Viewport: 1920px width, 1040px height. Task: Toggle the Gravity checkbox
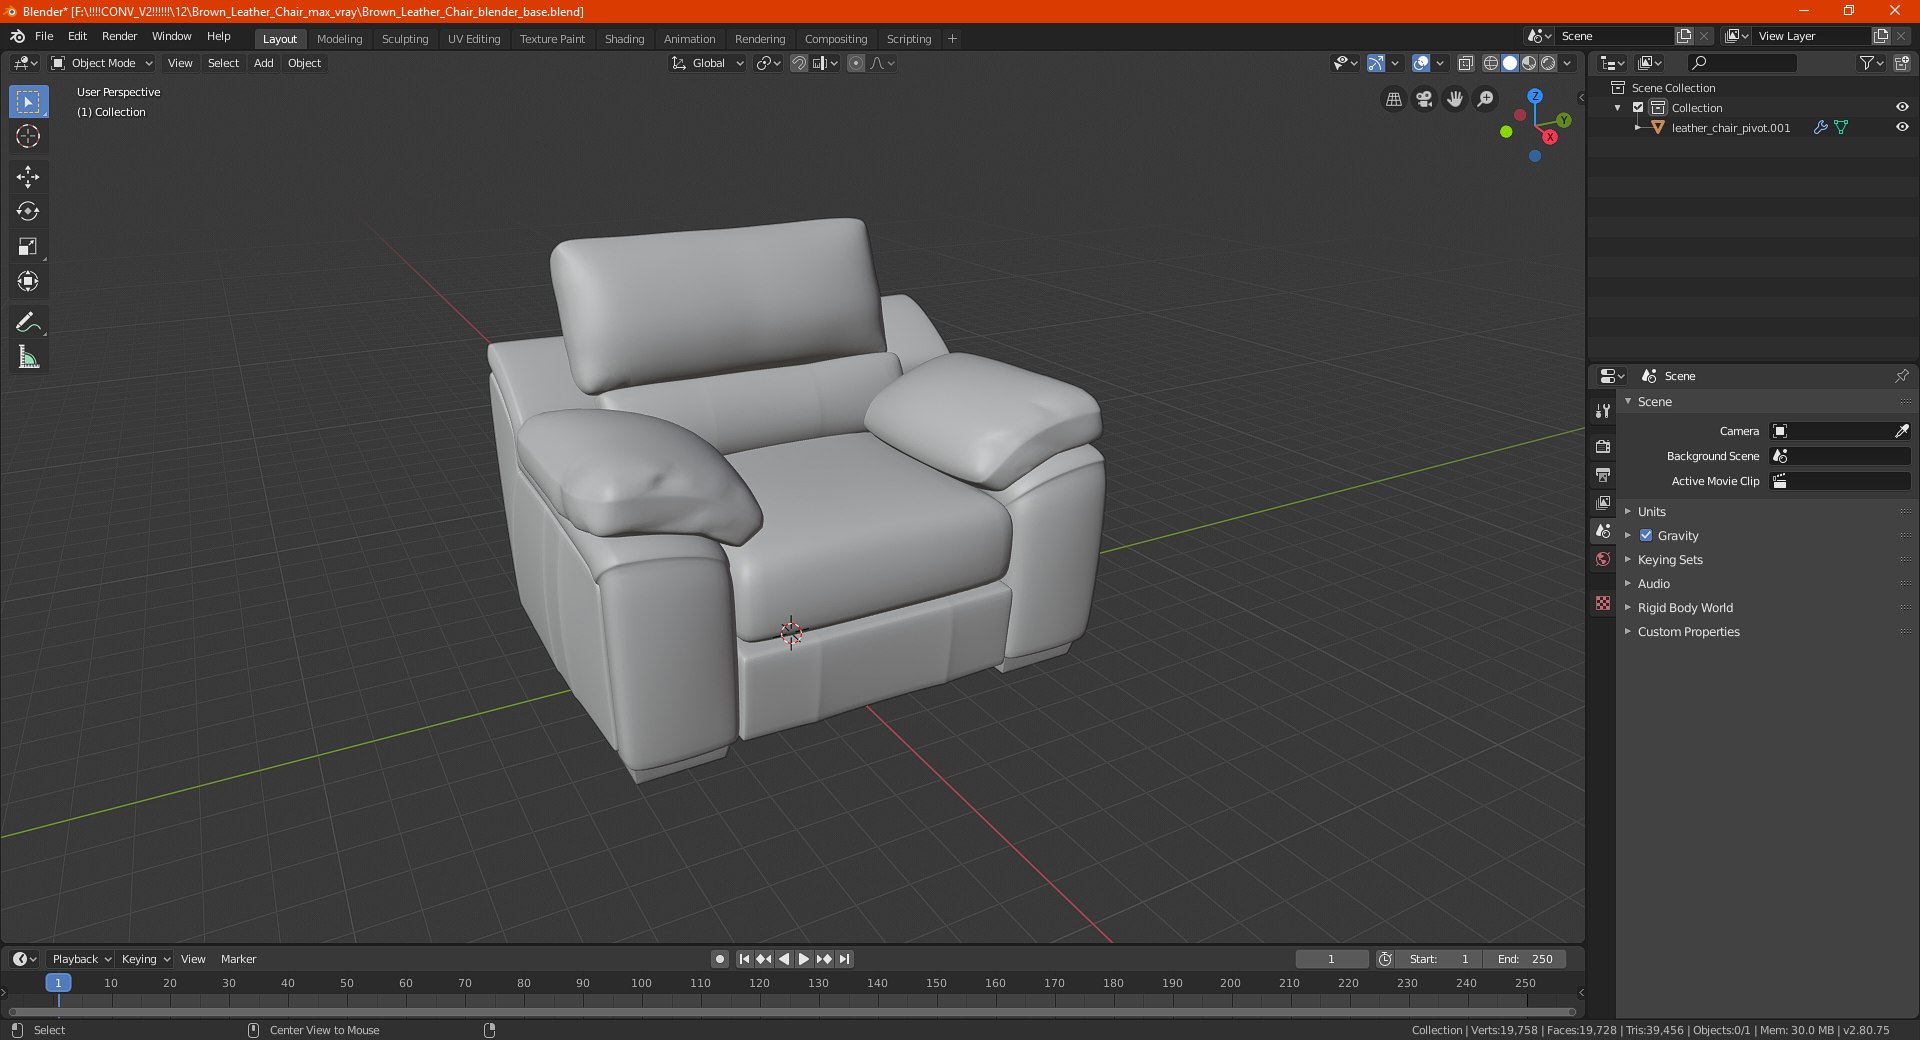tap(1646, 535)
